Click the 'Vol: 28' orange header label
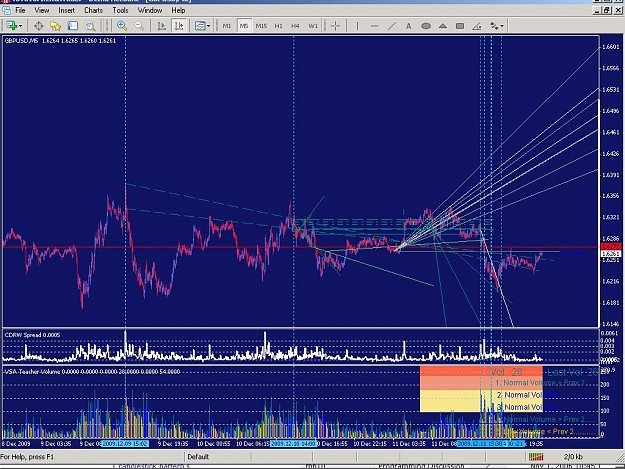This screenshot has width=625, height=469. [x=506, y=372]
